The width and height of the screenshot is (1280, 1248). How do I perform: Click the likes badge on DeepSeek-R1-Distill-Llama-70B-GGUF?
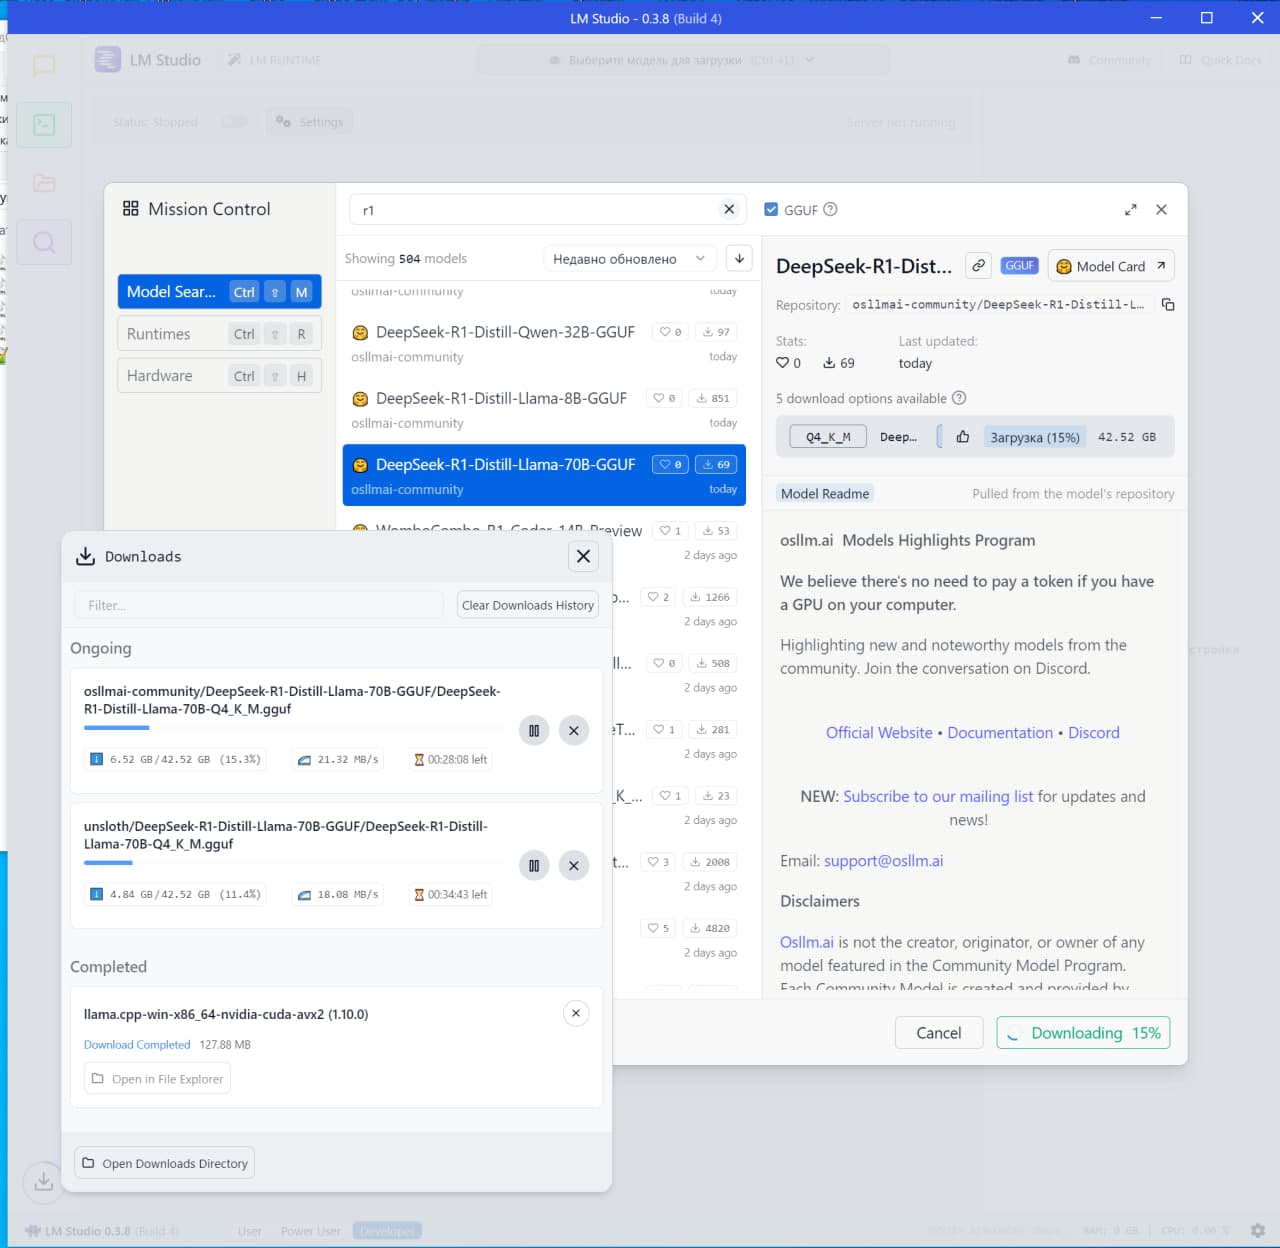[x=669, y=464]
